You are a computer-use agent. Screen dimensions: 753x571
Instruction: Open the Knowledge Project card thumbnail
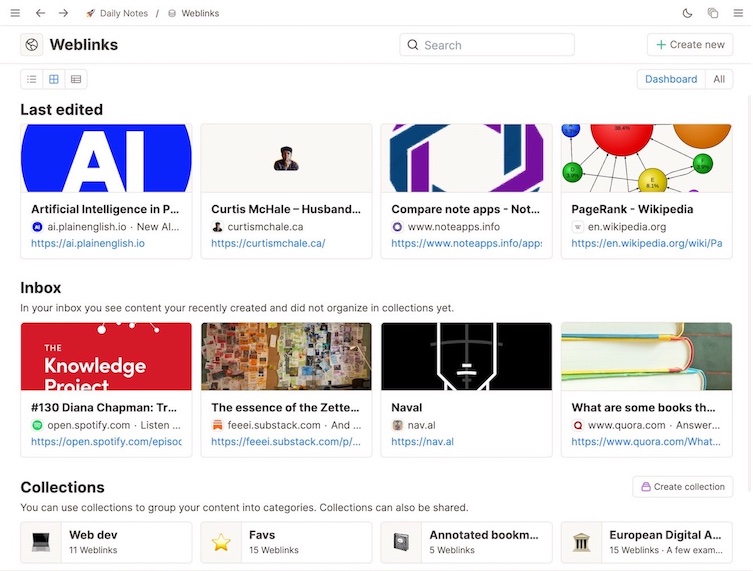click(x=106, y=356)
